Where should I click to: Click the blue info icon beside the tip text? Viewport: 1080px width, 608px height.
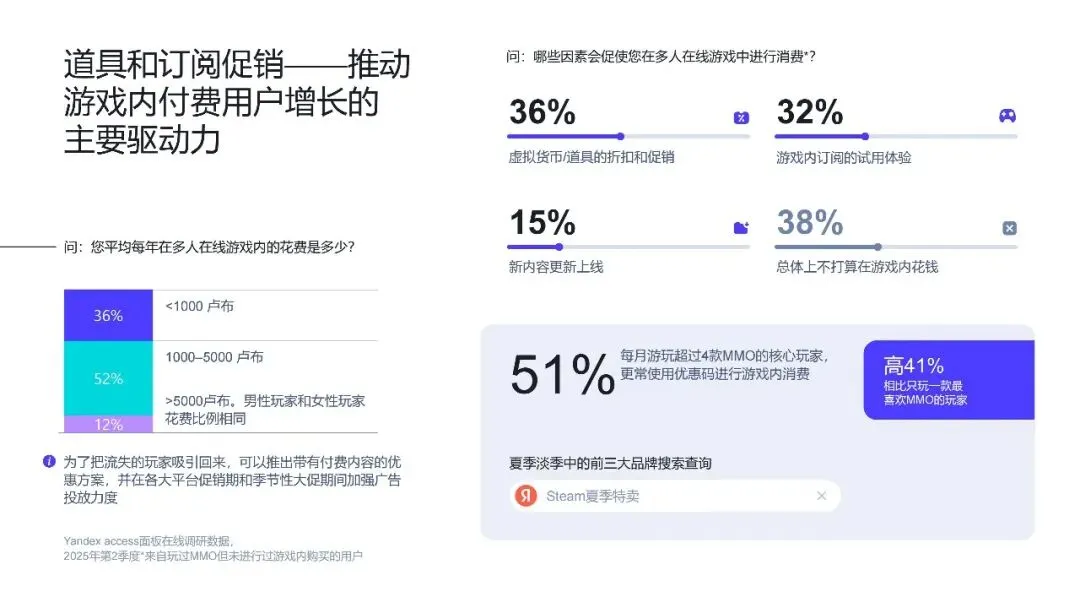[49, 461]
